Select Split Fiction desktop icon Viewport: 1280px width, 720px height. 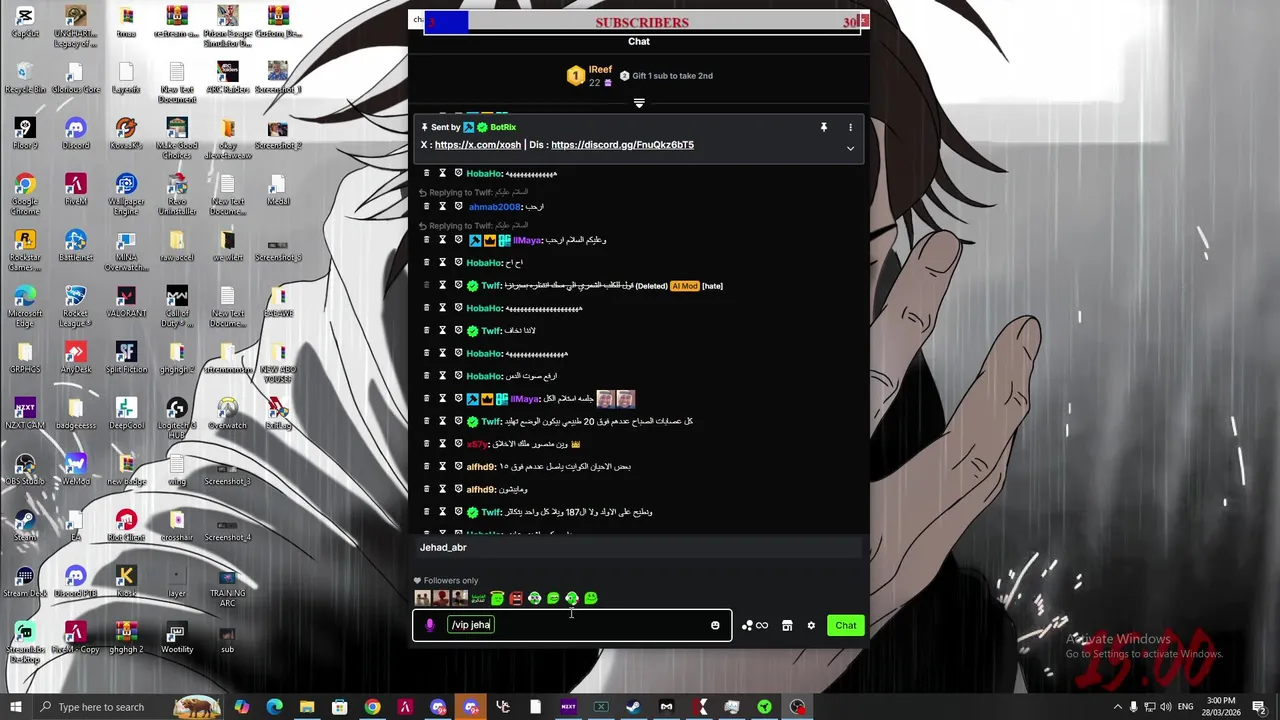pos(126,358)
